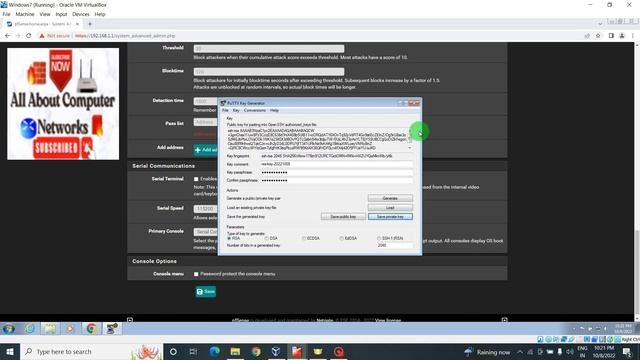Select ECDSA key type radio button

[304, 238]
